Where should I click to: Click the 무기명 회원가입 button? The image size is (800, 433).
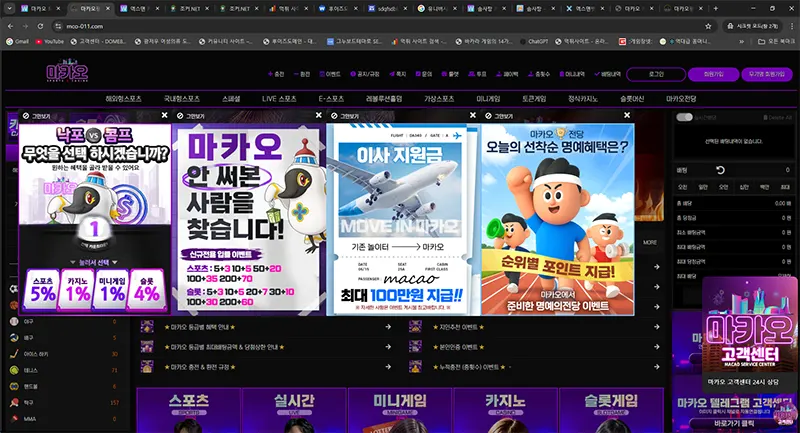767,74
